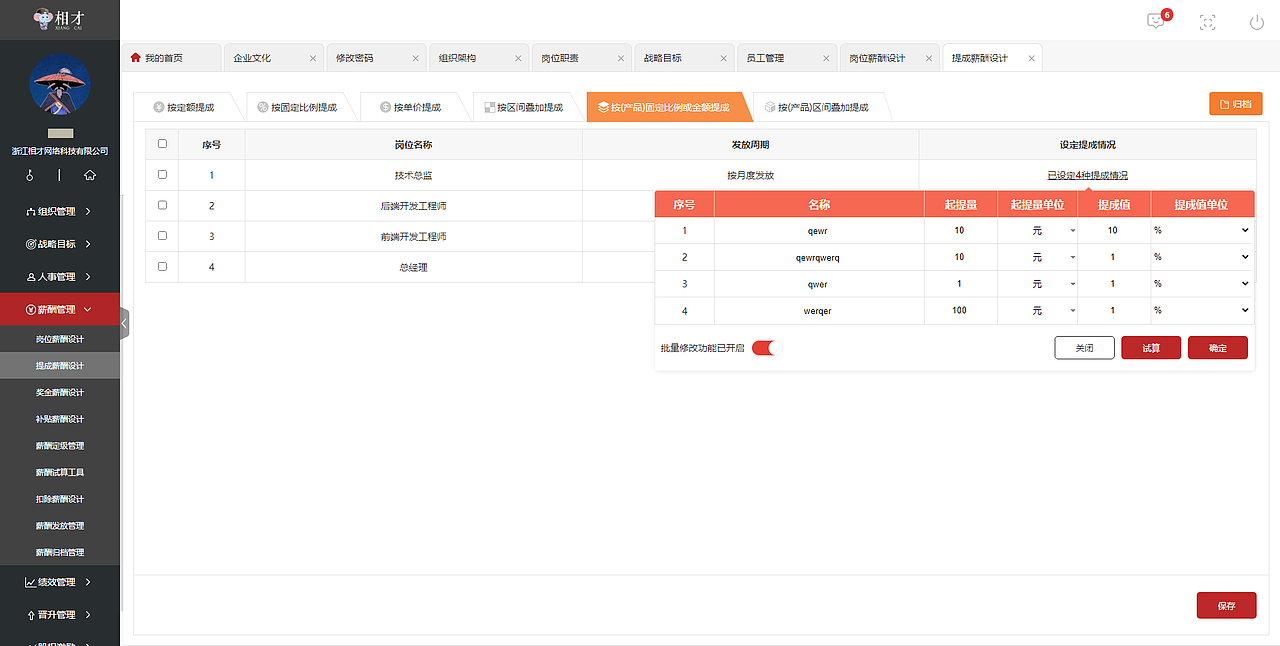
Task: Expand the 组织管理 sidebar menu
Action: (x=60, y=211)
